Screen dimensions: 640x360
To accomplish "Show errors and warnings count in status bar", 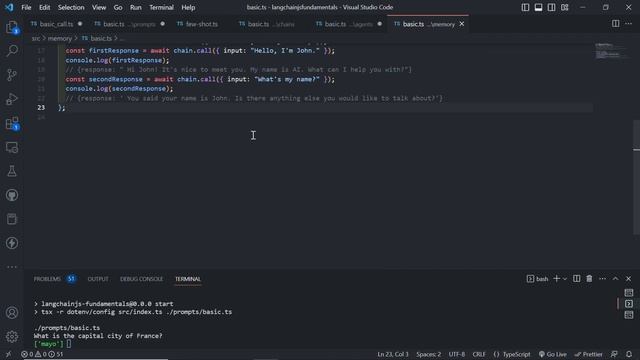I will [42, 354].
